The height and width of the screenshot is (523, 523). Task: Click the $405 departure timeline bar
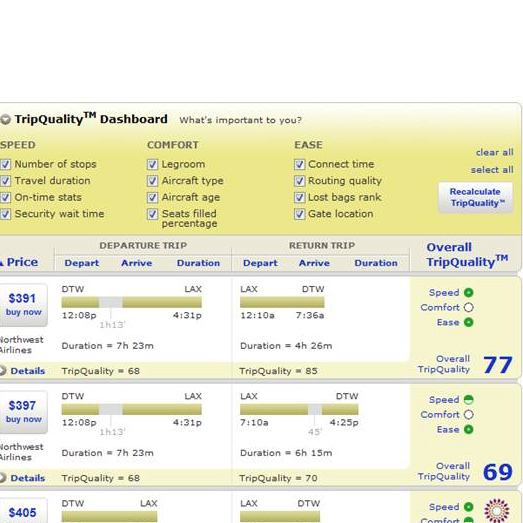tap(109, 517)
